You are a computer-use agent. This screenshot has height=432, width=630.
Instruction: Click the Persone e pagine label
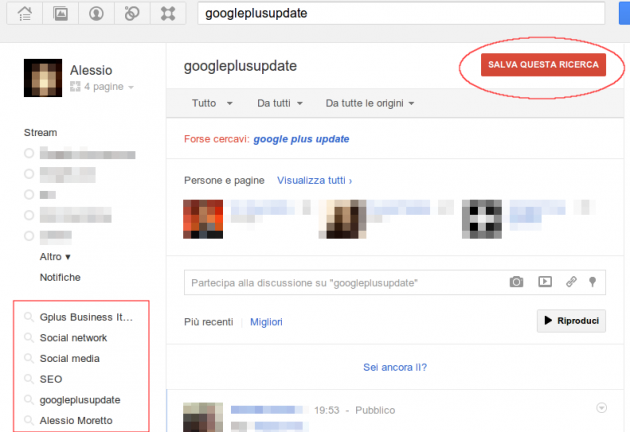224,180
